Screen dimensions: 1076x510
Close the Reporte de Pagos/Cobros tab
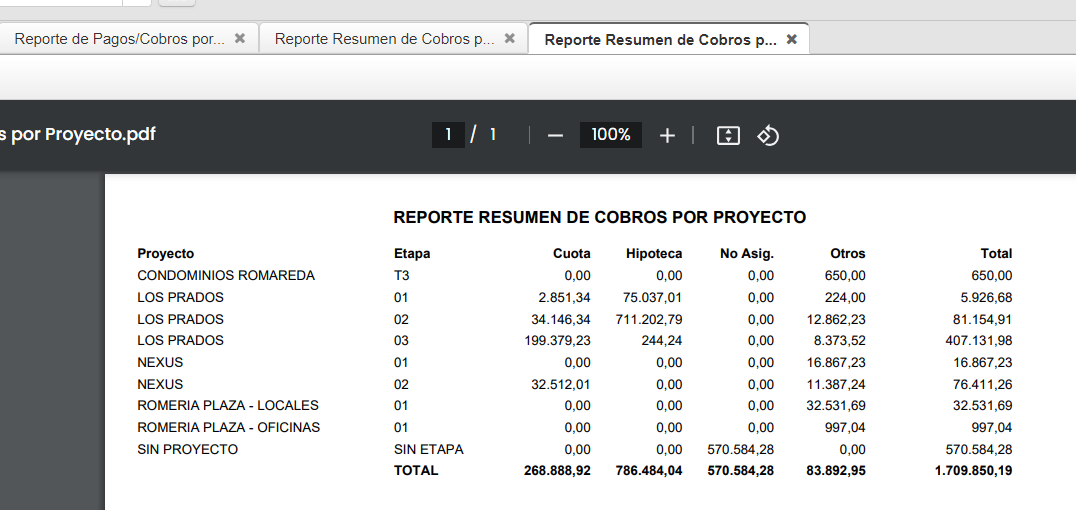click(x=240, y=38)
